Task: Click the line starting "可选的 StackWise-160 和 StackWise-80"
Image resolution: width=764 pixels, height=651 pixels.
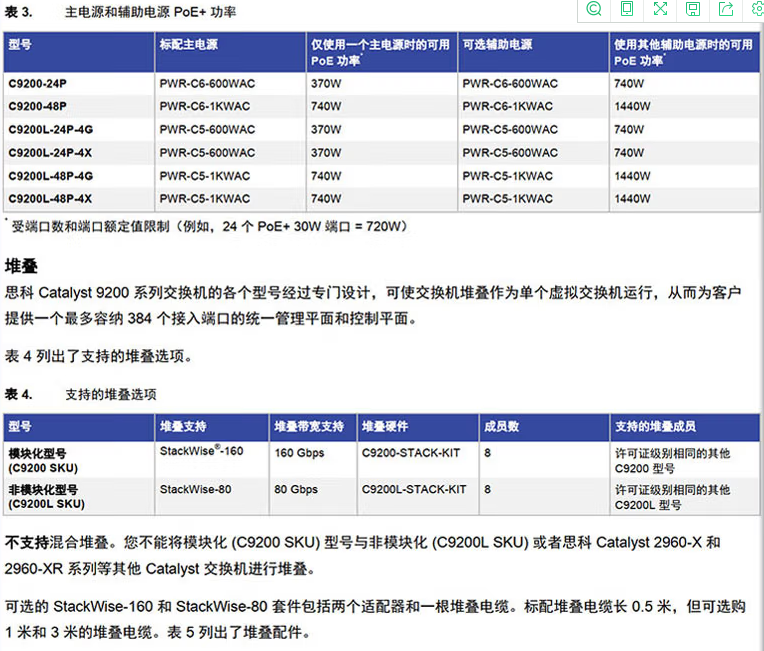Action: [375, 607]
